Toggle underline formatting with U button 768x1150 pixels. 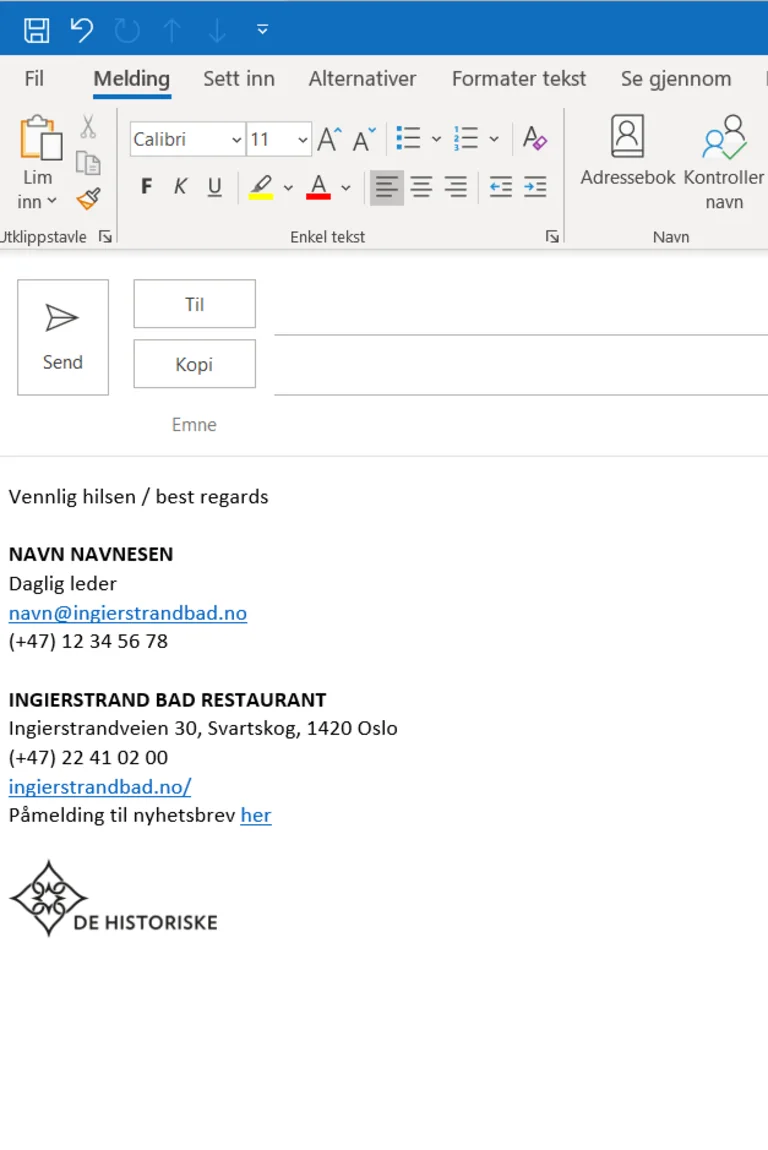pyautogui.click(x=214, y=186)
